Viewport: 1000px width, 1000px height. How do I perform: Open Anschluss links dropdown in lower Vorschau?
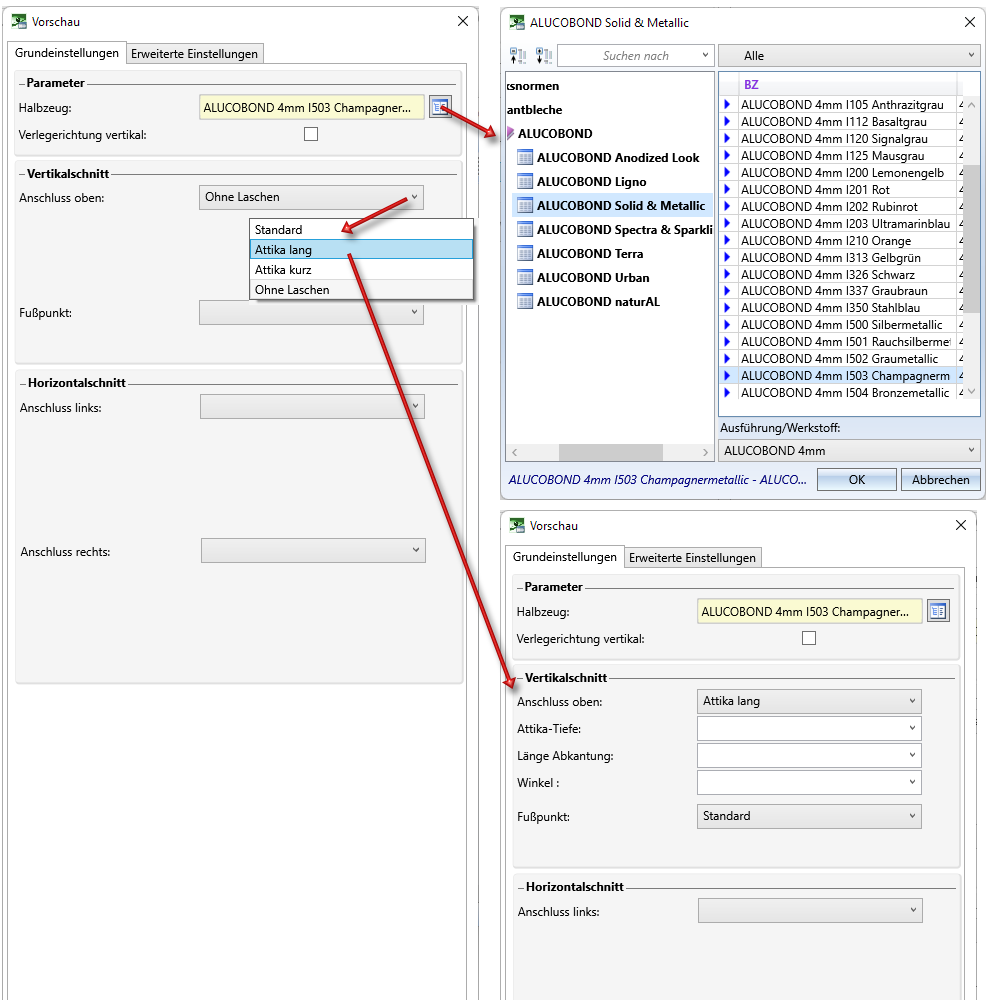pos(810,910)
